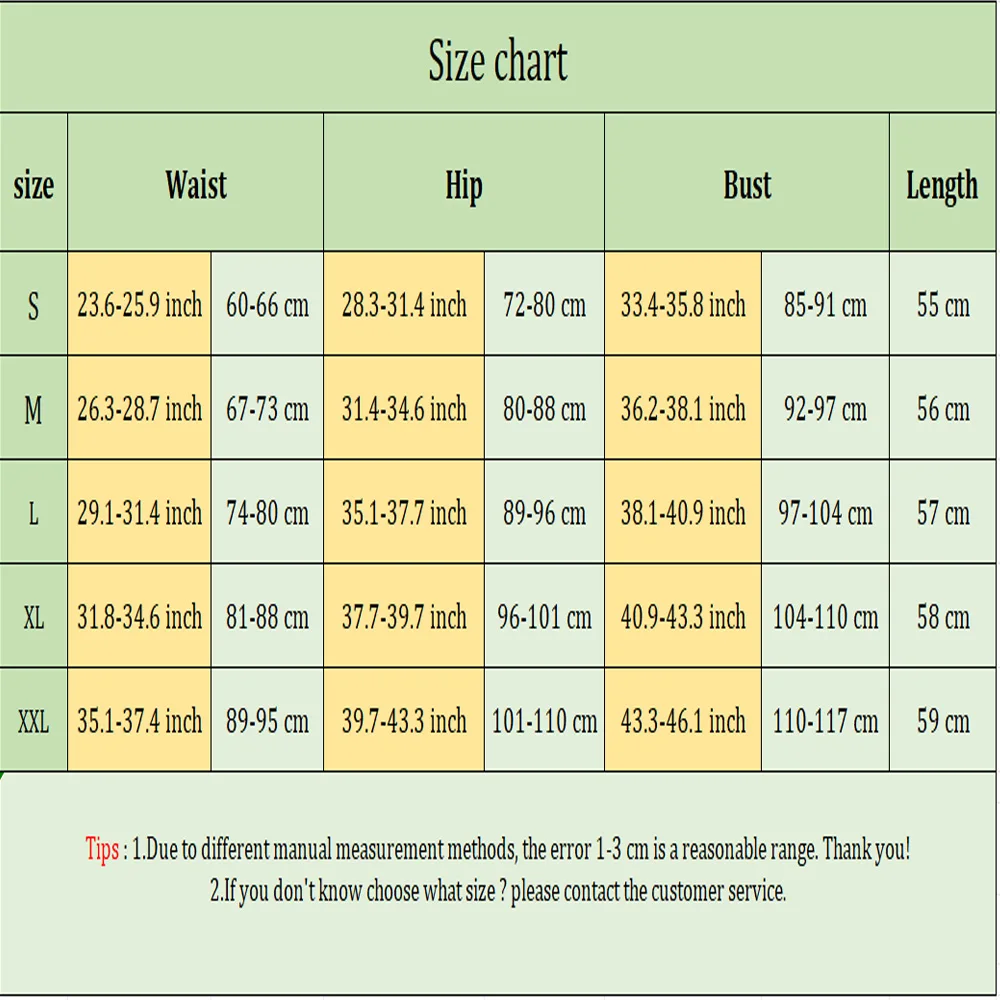1000x1000 pixels.
Task: Click the 92-97 cm bust cell
Action: point(825,409)
